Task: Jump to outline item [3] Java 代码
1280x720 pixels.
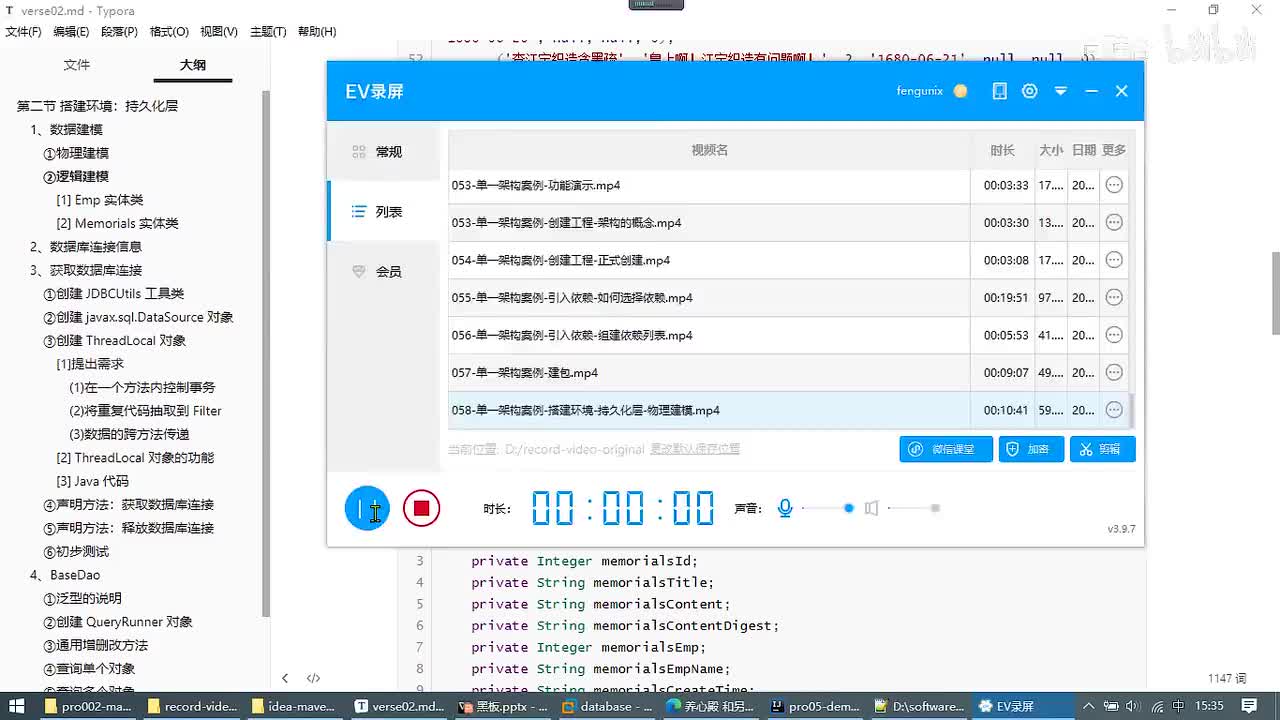Action: tap(93, 481)
